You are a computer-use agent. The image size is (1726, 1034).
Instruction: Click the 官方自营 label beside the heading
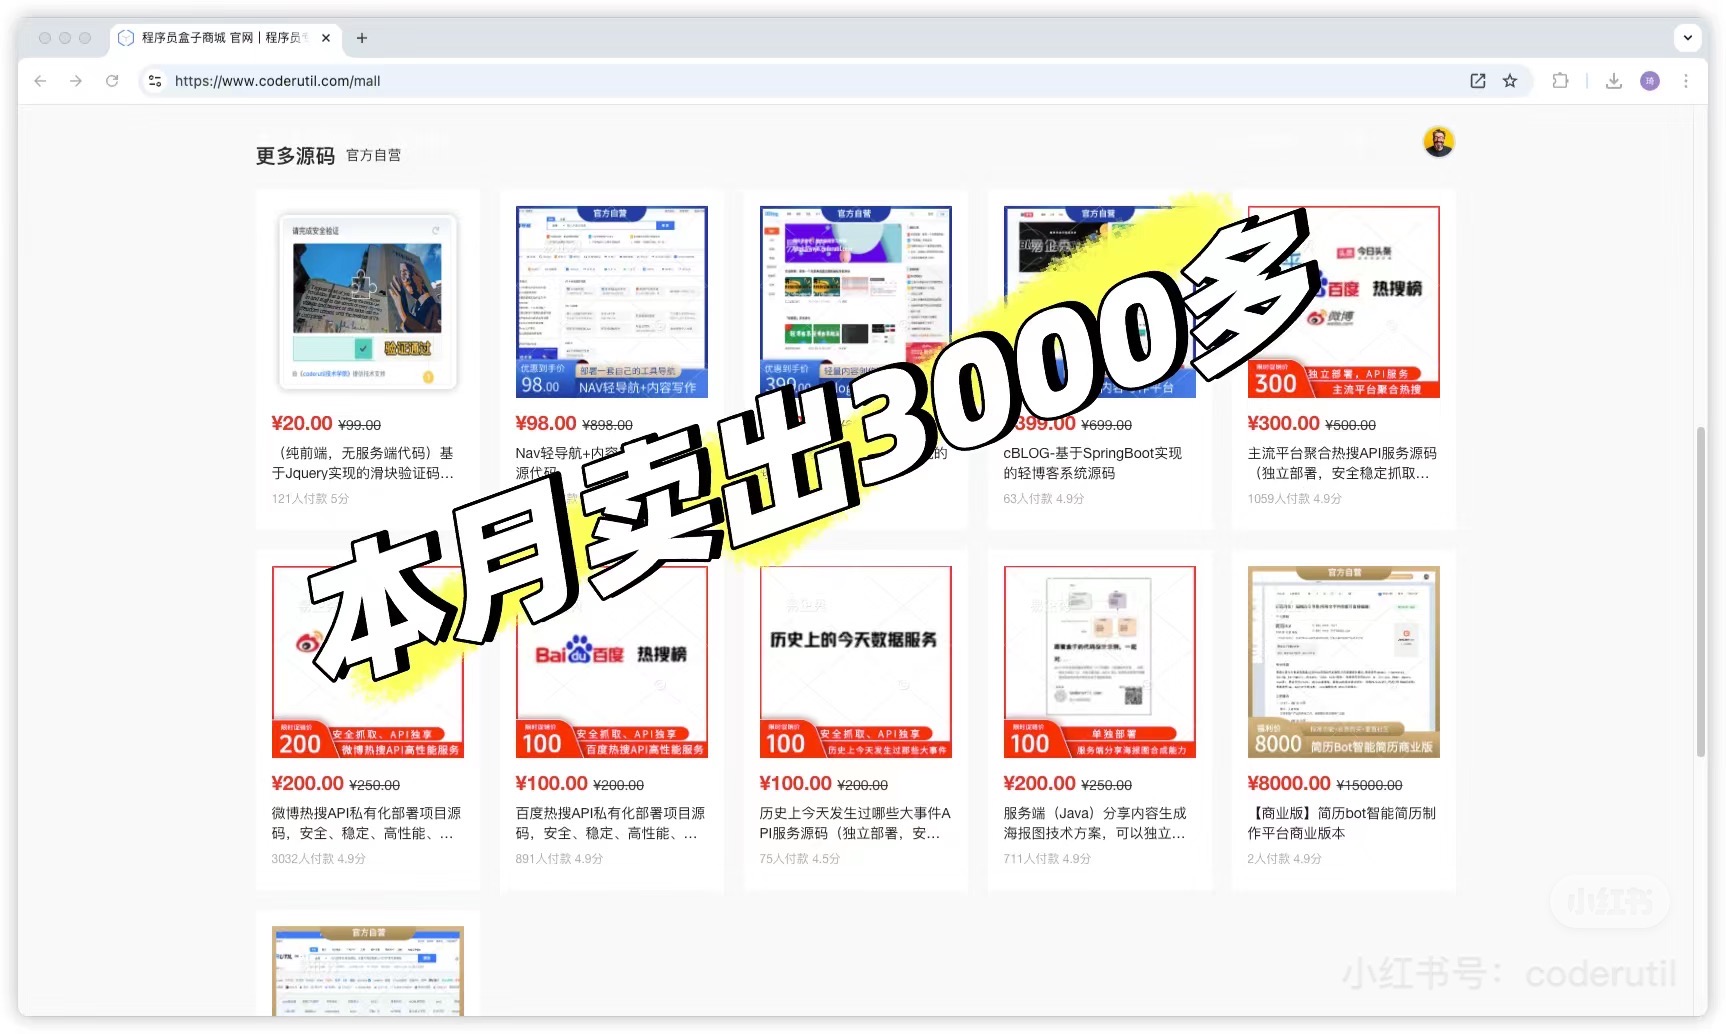pos(373,155)
